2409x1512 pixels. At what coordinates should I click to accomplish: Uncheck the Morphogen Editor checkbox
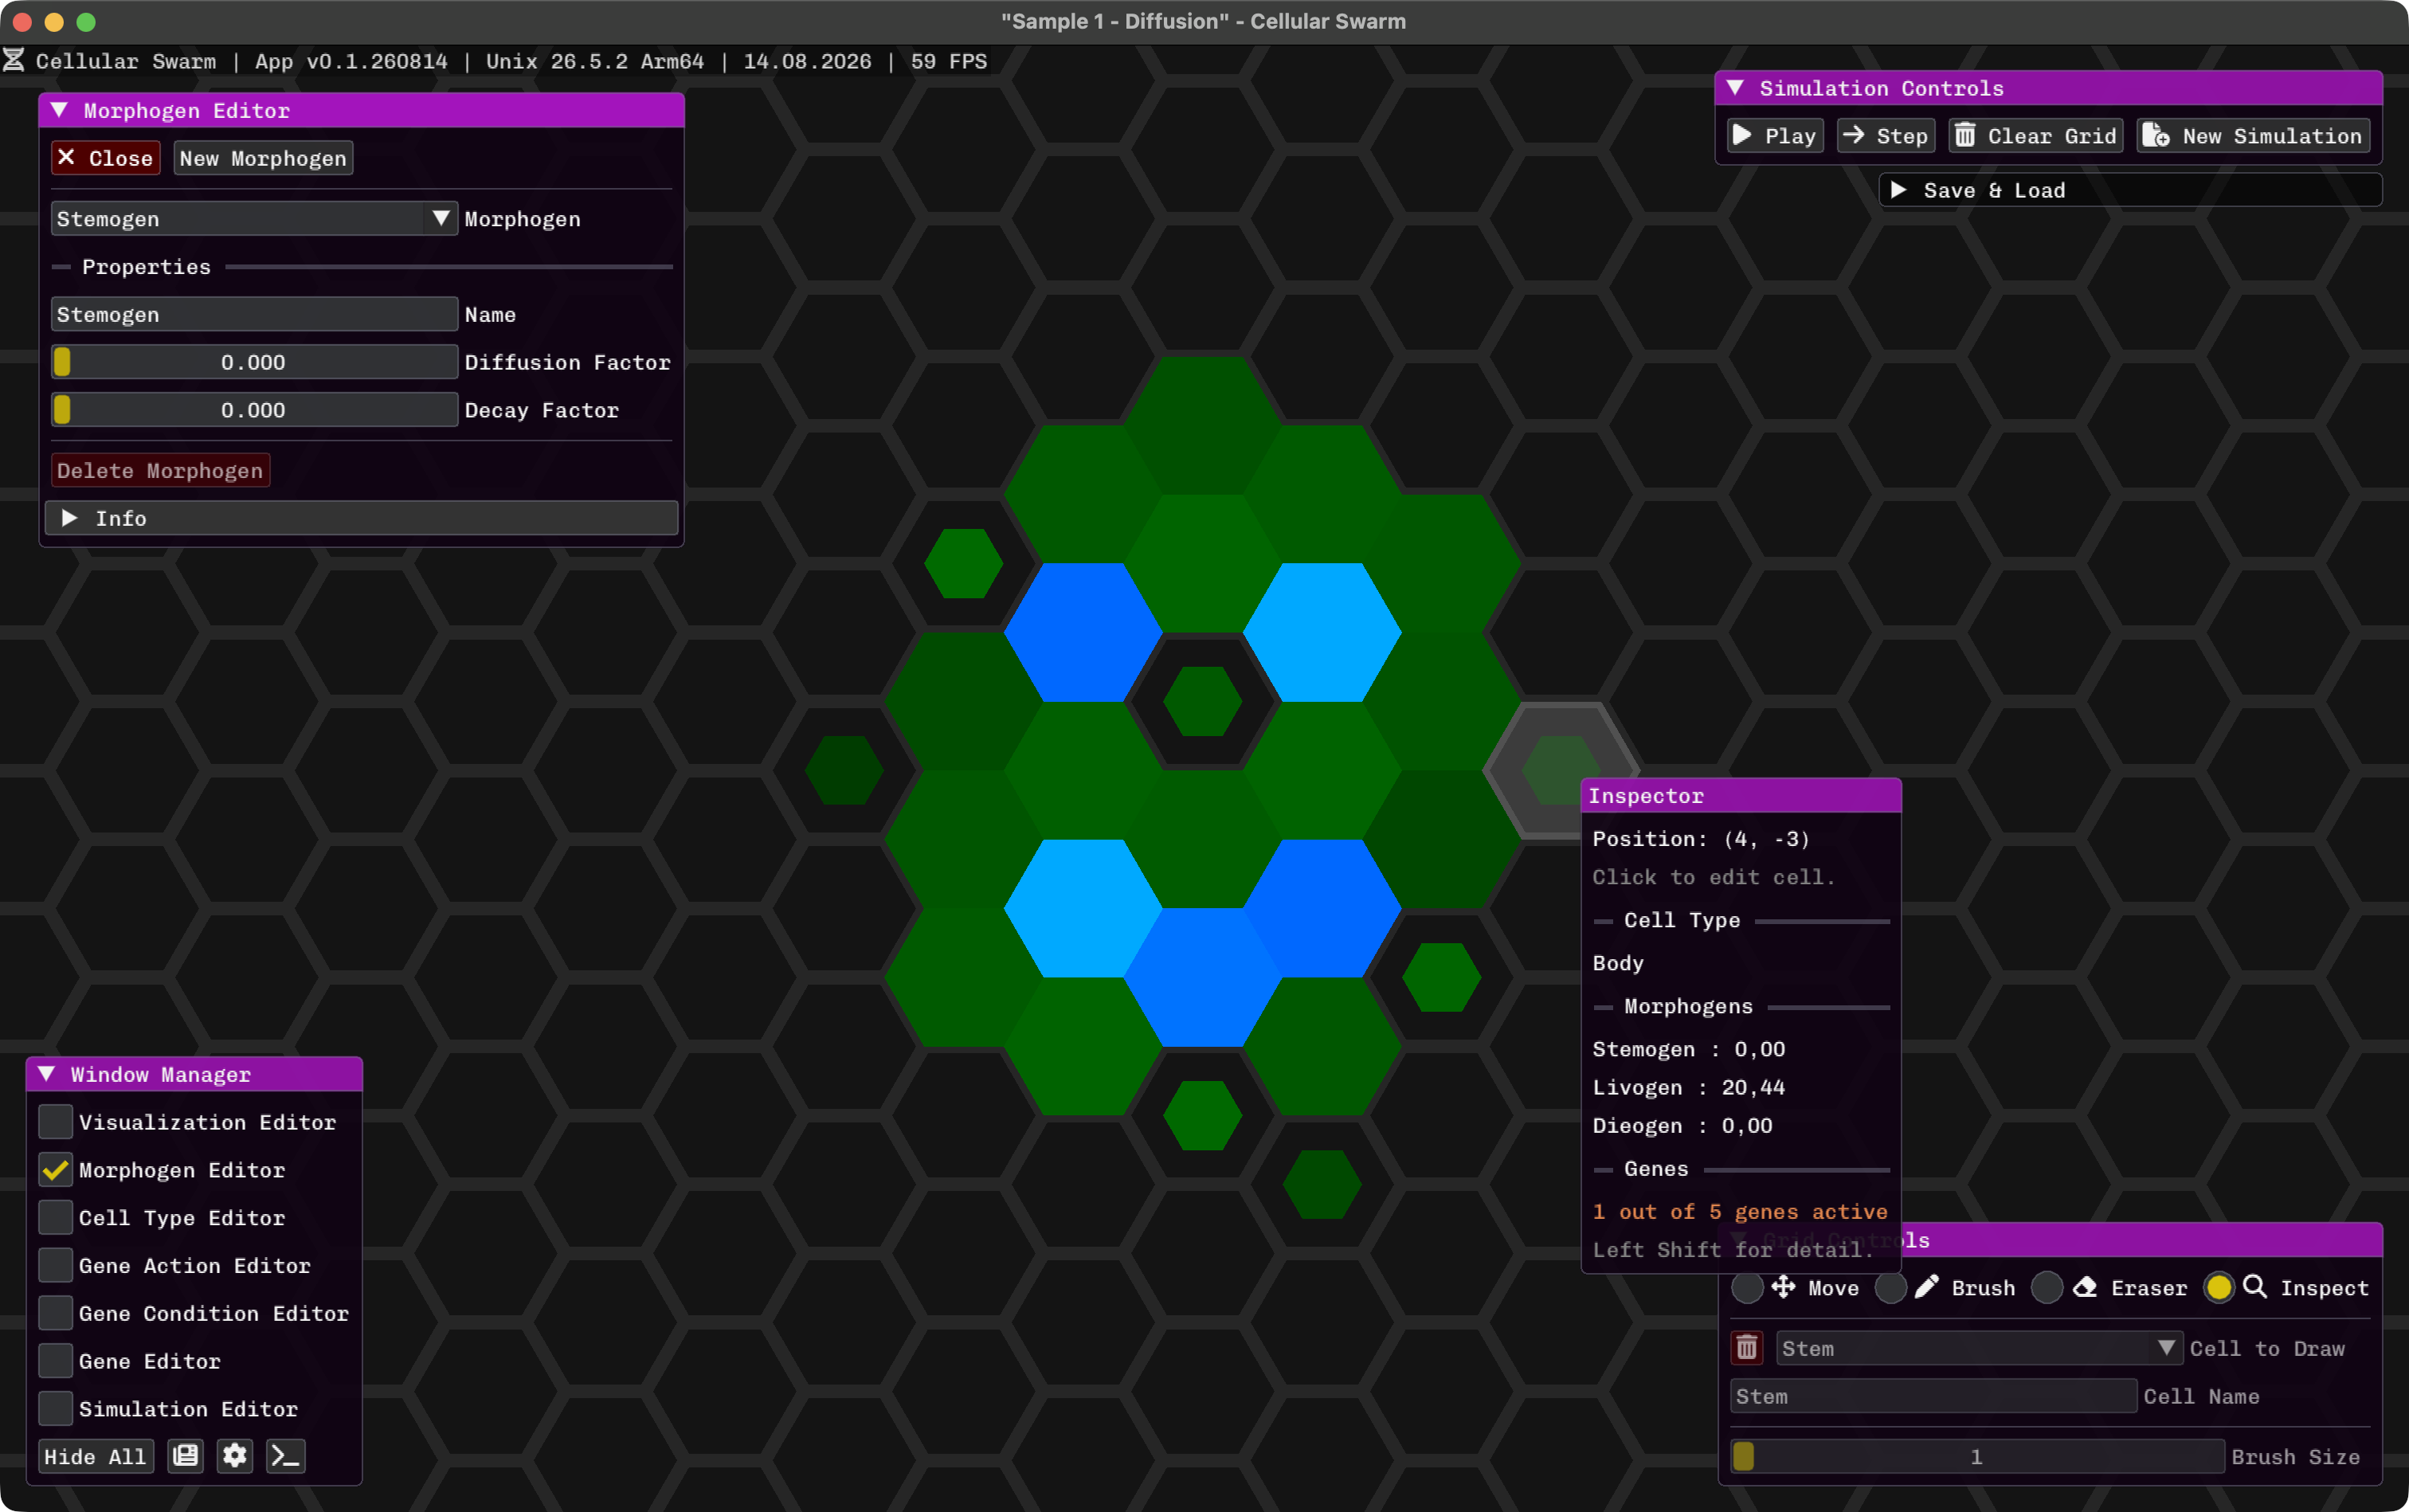[56, 1170]
